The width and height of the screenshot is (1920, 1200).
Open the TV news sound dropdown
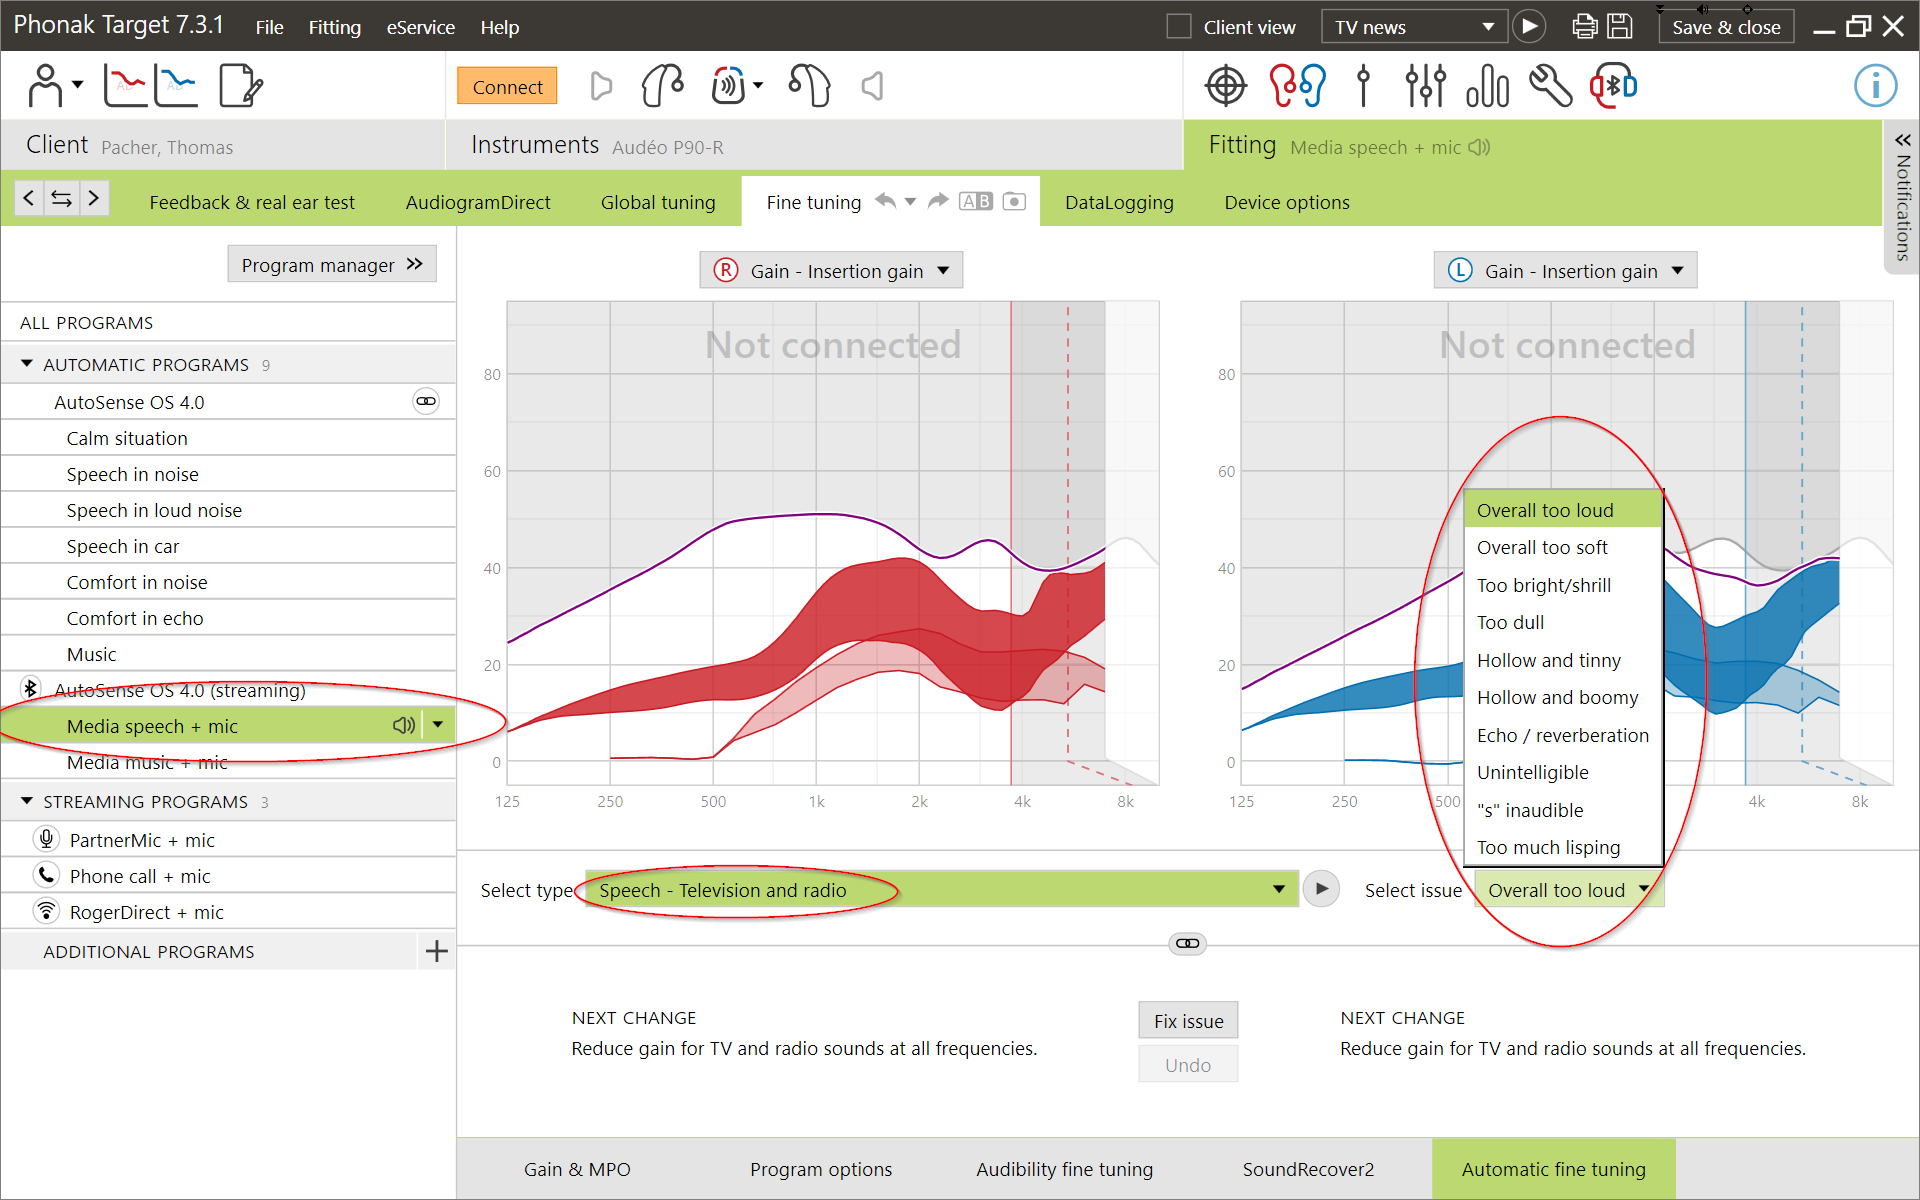(1414, 27)
